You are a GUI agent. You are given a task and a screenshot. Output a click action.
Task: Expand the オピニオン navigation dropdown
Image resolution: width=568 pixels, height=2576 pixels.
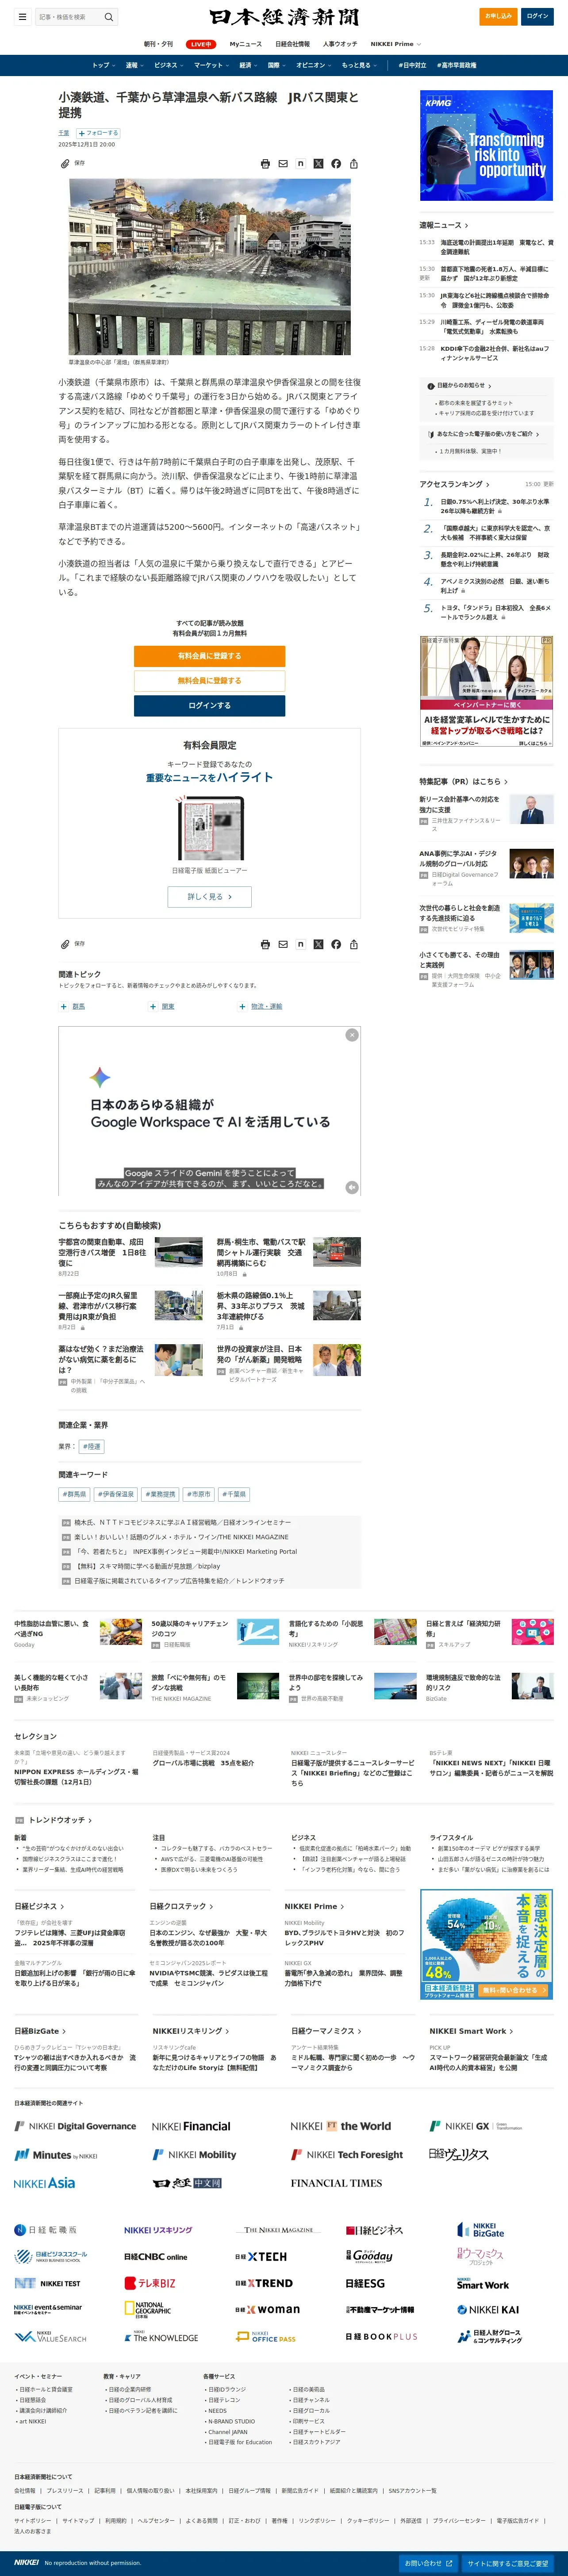[314, 65]
